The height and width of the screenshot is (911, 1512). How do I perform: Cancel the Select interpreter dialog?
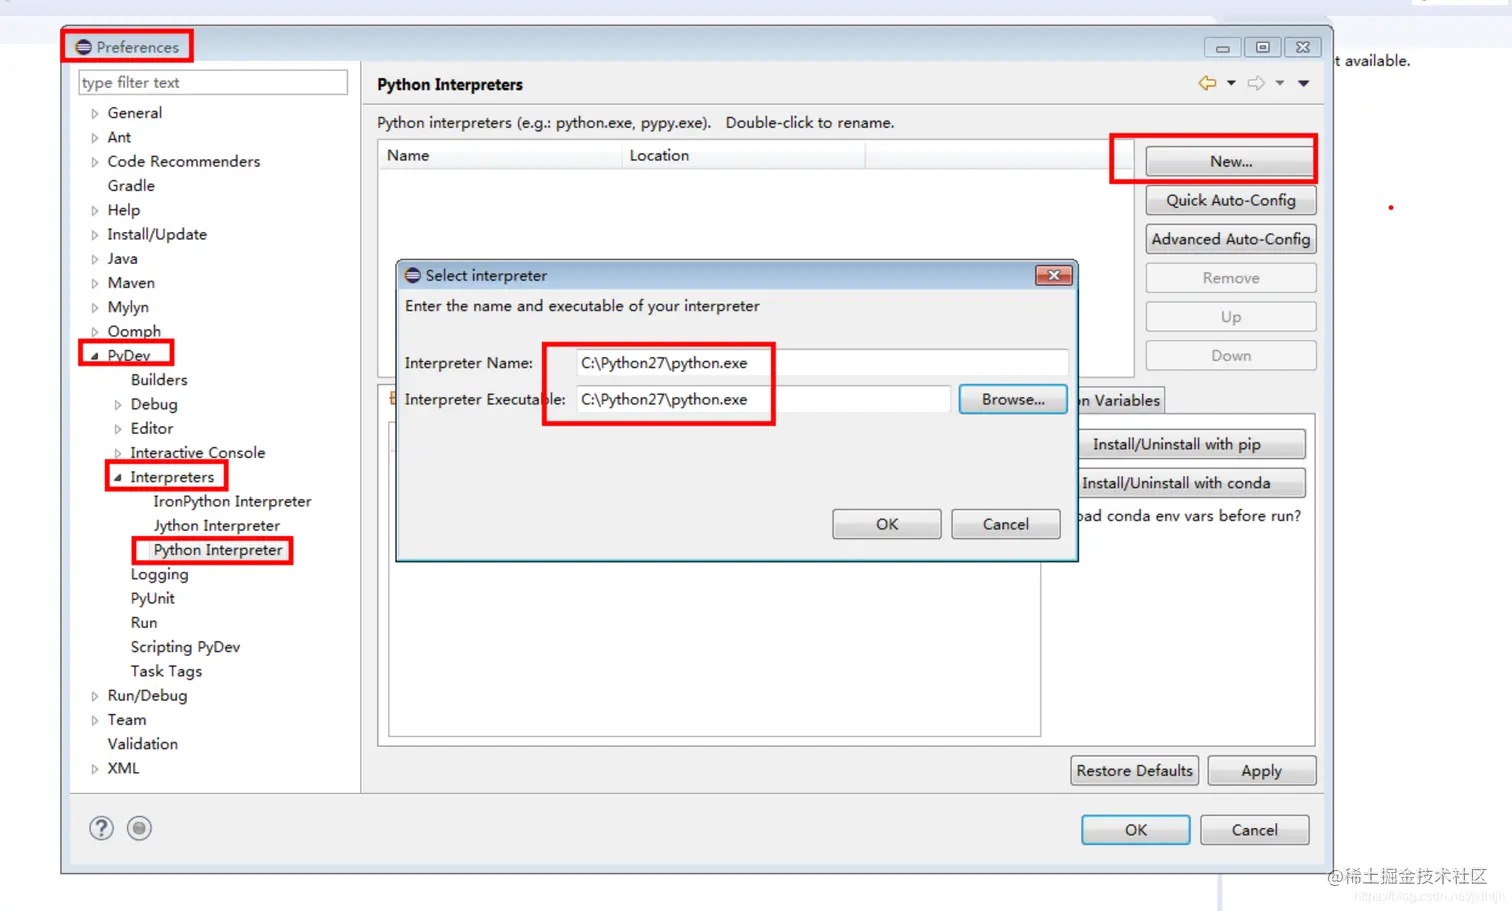coord(1006,524)
